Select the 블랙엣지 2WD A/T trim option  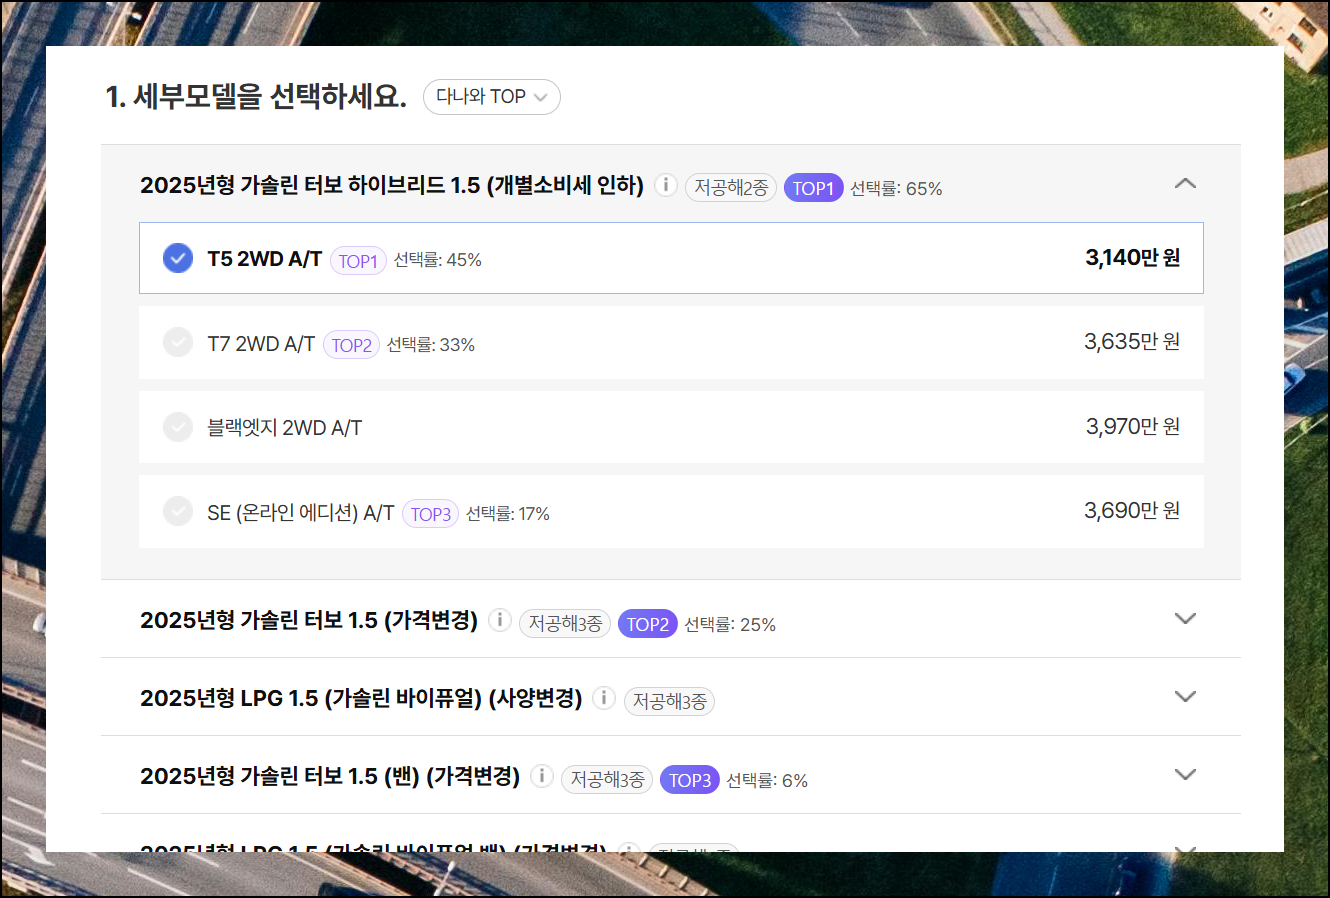(671, 427)
